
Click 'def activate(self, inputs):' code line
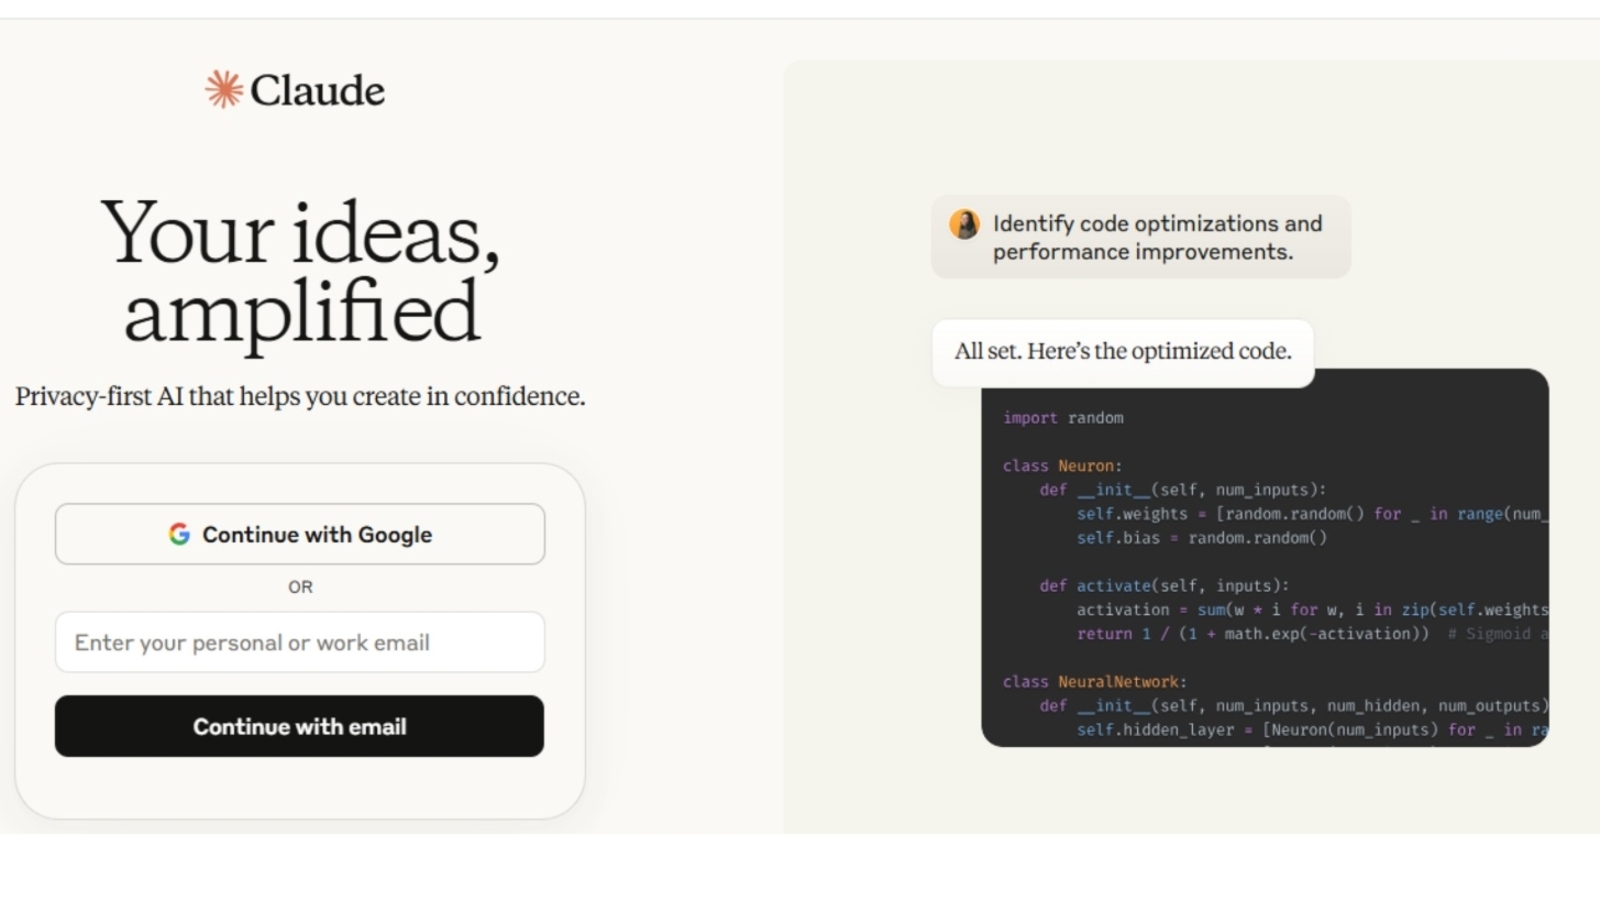click(1164, 586)
